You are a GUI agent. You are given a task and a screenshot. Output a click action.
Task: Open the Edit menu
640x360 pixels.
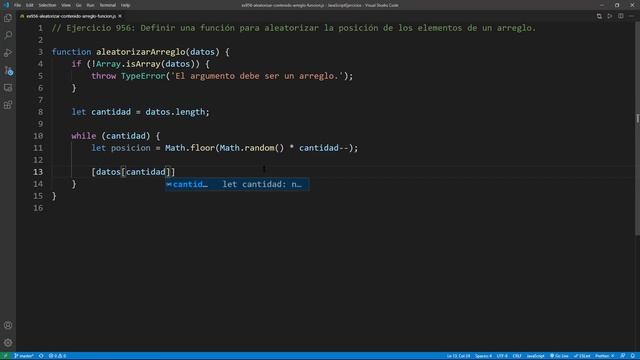click(30, 5)
